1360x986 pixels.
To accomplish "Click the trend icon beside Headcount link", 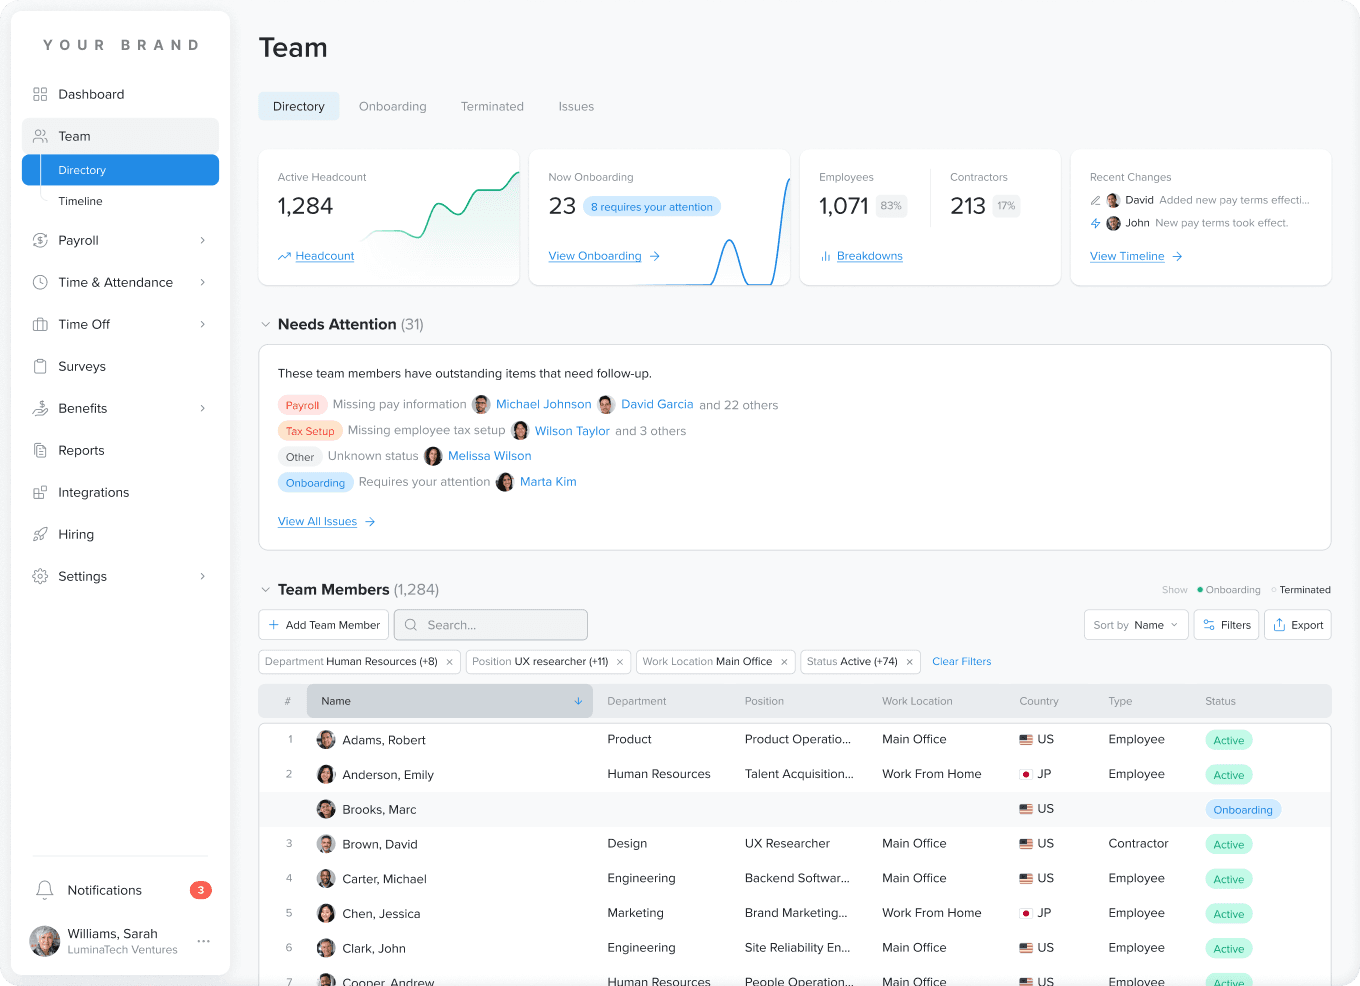I will 285,257.
